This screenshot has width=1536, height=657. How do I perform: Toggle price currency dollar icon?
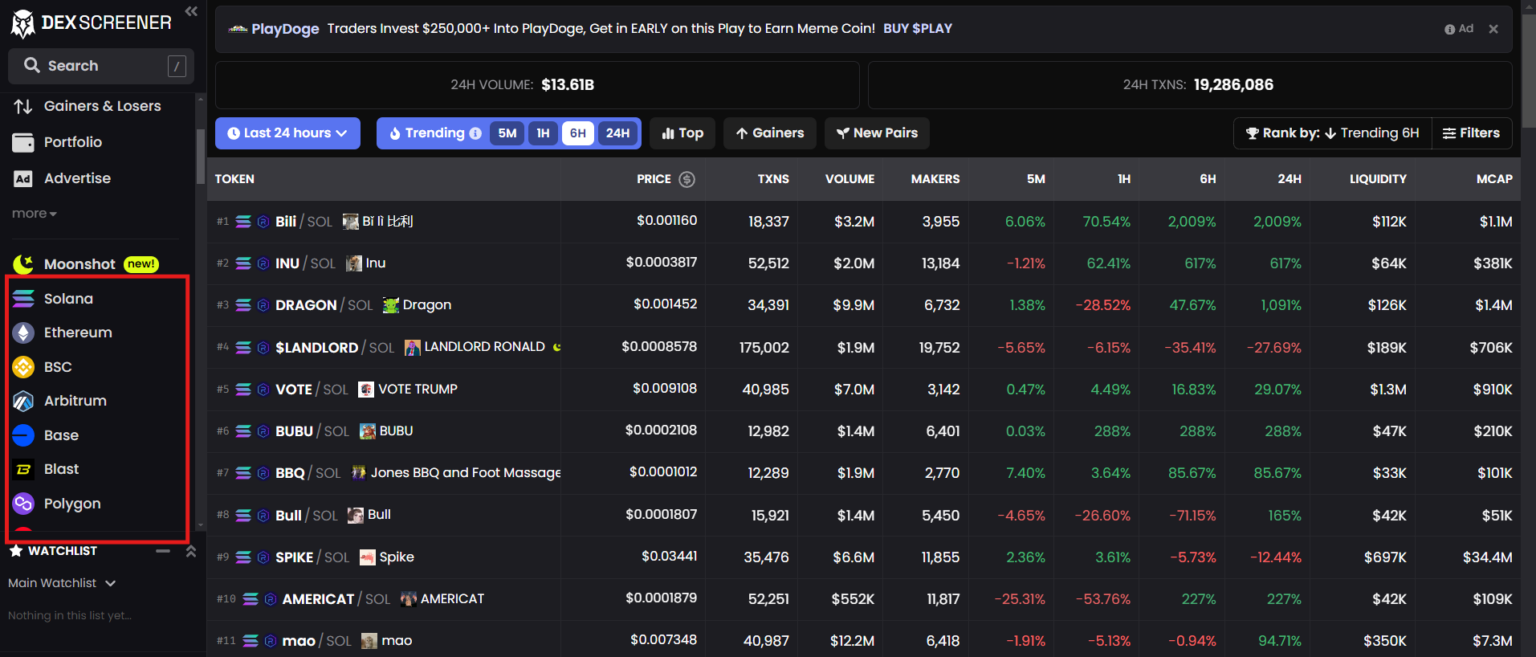click(x=686, y=179)
